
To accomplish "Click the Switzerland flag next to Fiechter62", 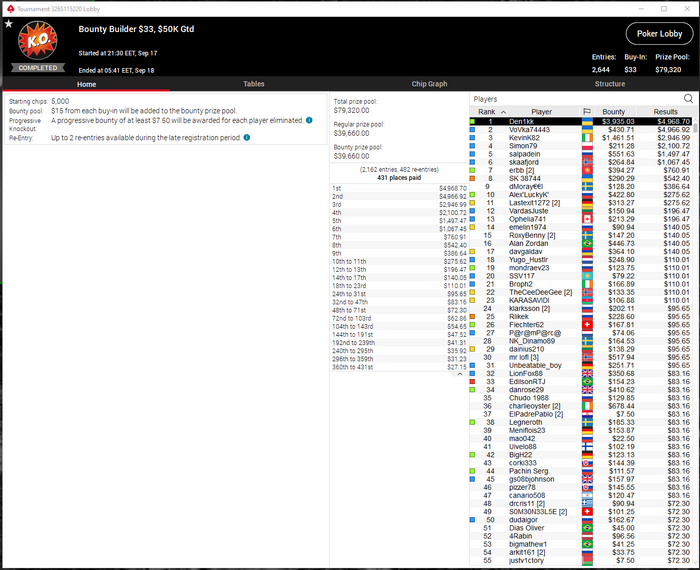I will pos(587,325).
